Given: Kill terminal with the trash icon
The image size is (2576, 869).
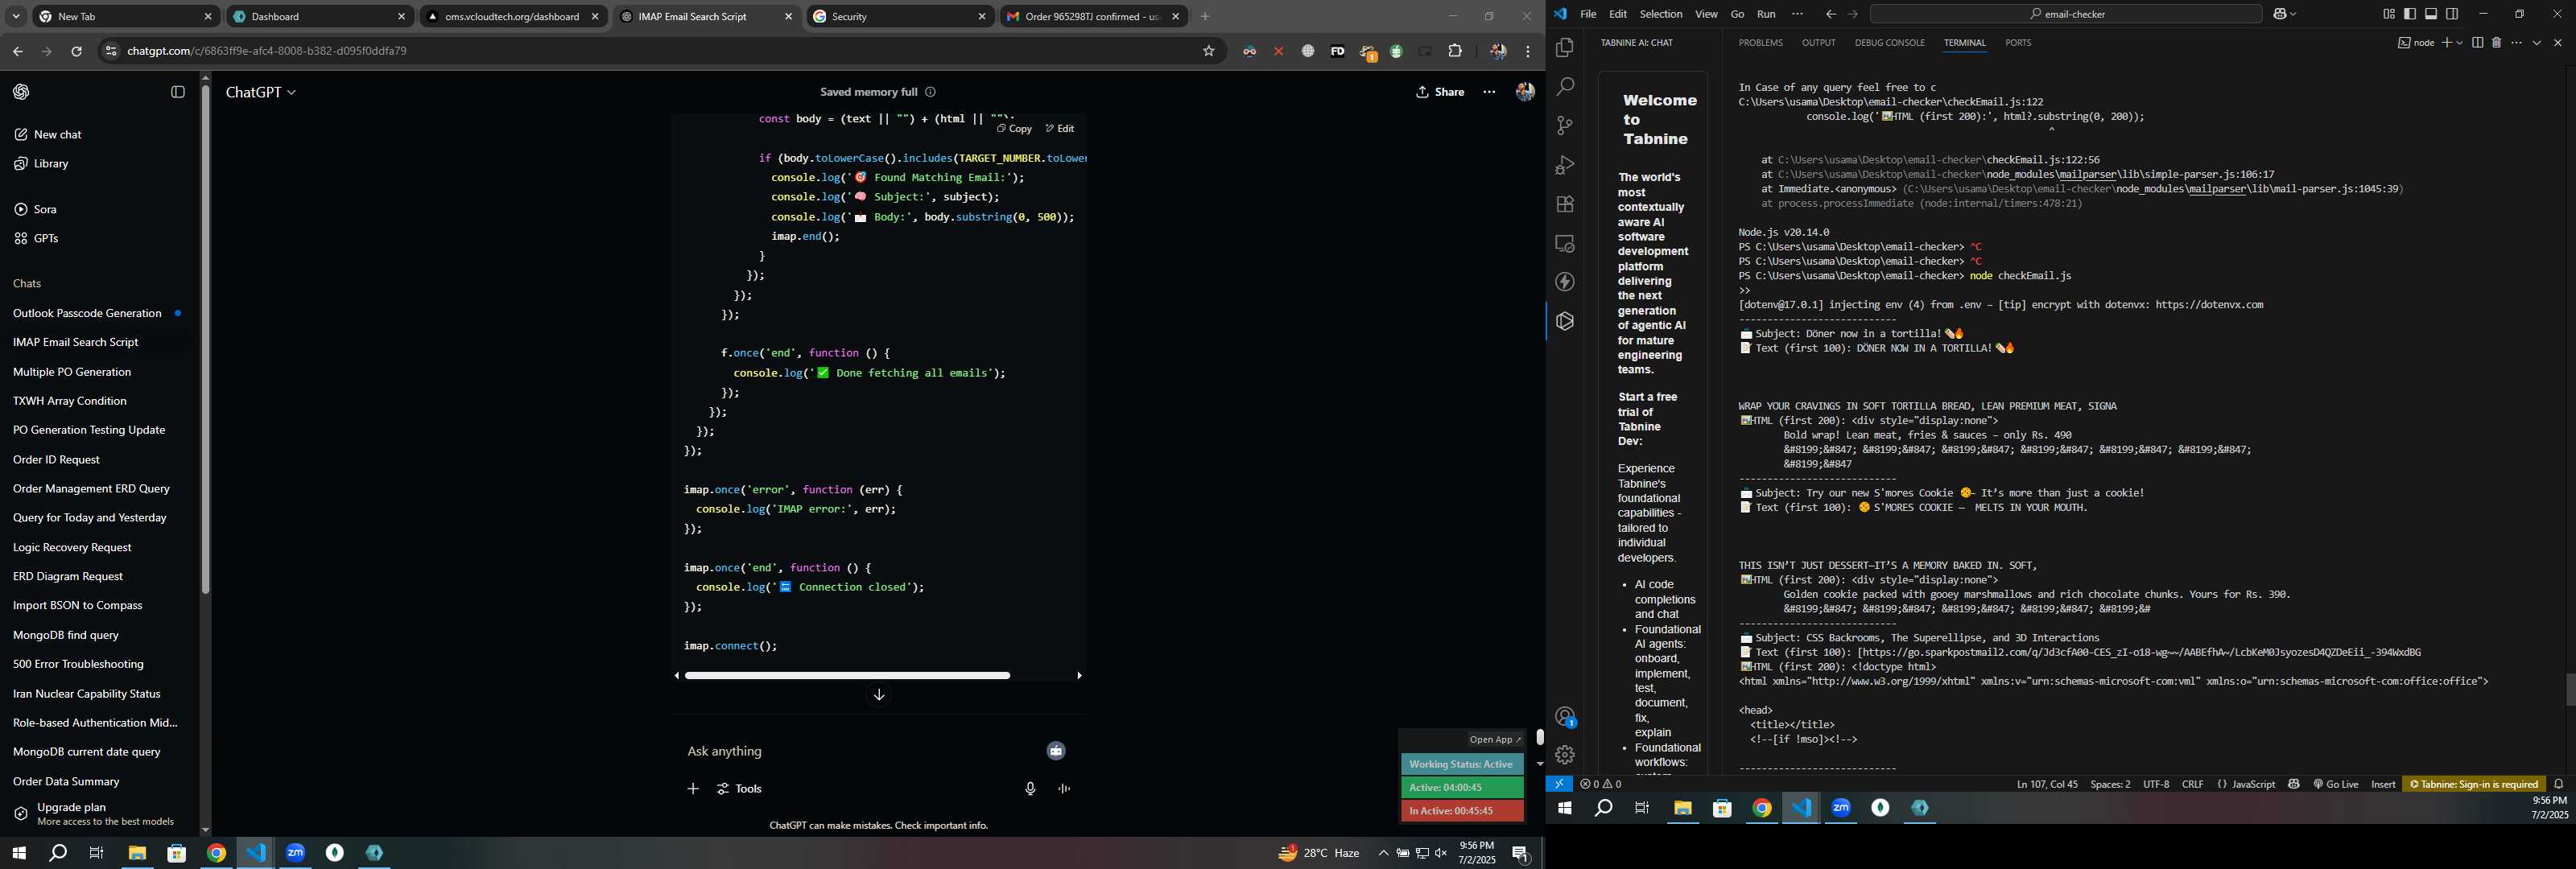Looking at the screenshot, I should [x=2496, y=43].
